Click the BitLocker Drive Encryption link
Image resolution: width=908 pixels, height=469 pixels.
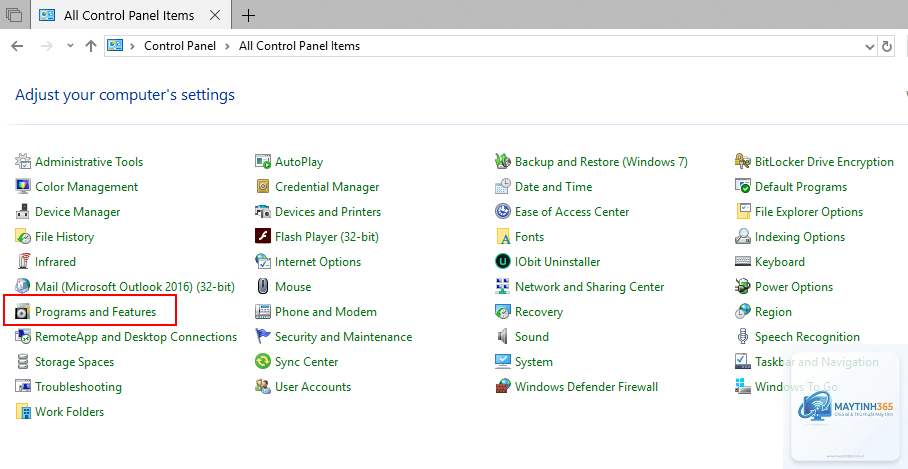tap(824, 162)
